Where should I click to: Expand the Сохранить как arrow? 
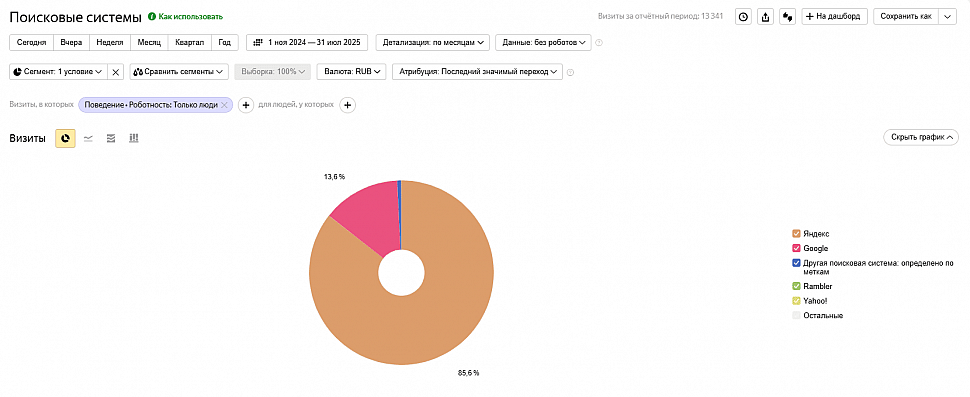coord(948,17)
